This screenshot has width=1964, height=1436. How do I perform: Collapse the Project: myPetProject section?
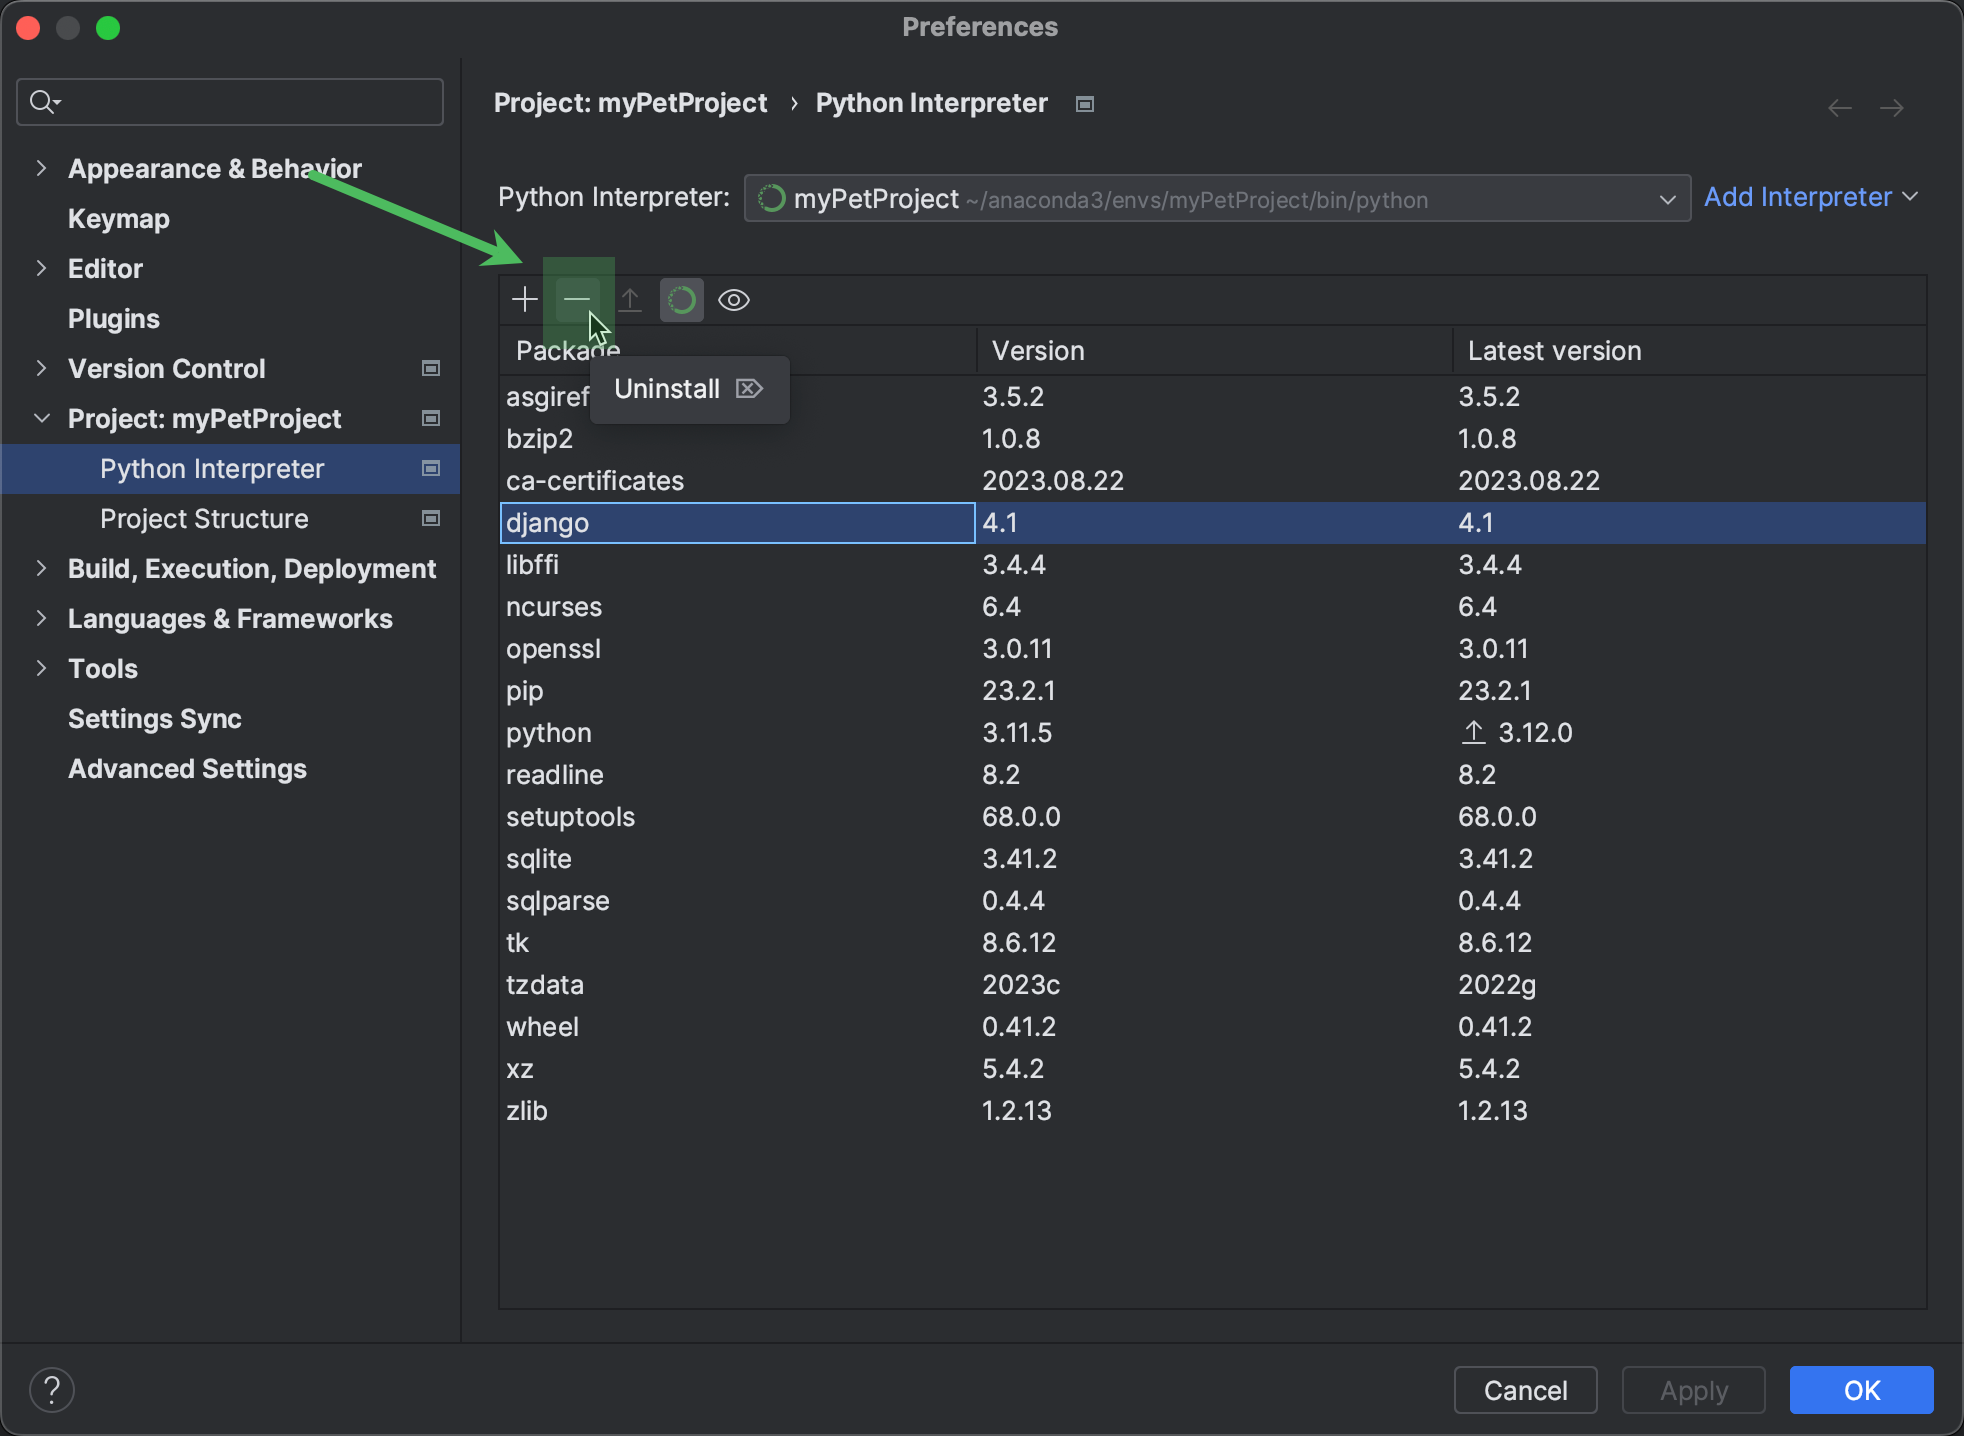(x=41, y=418)
